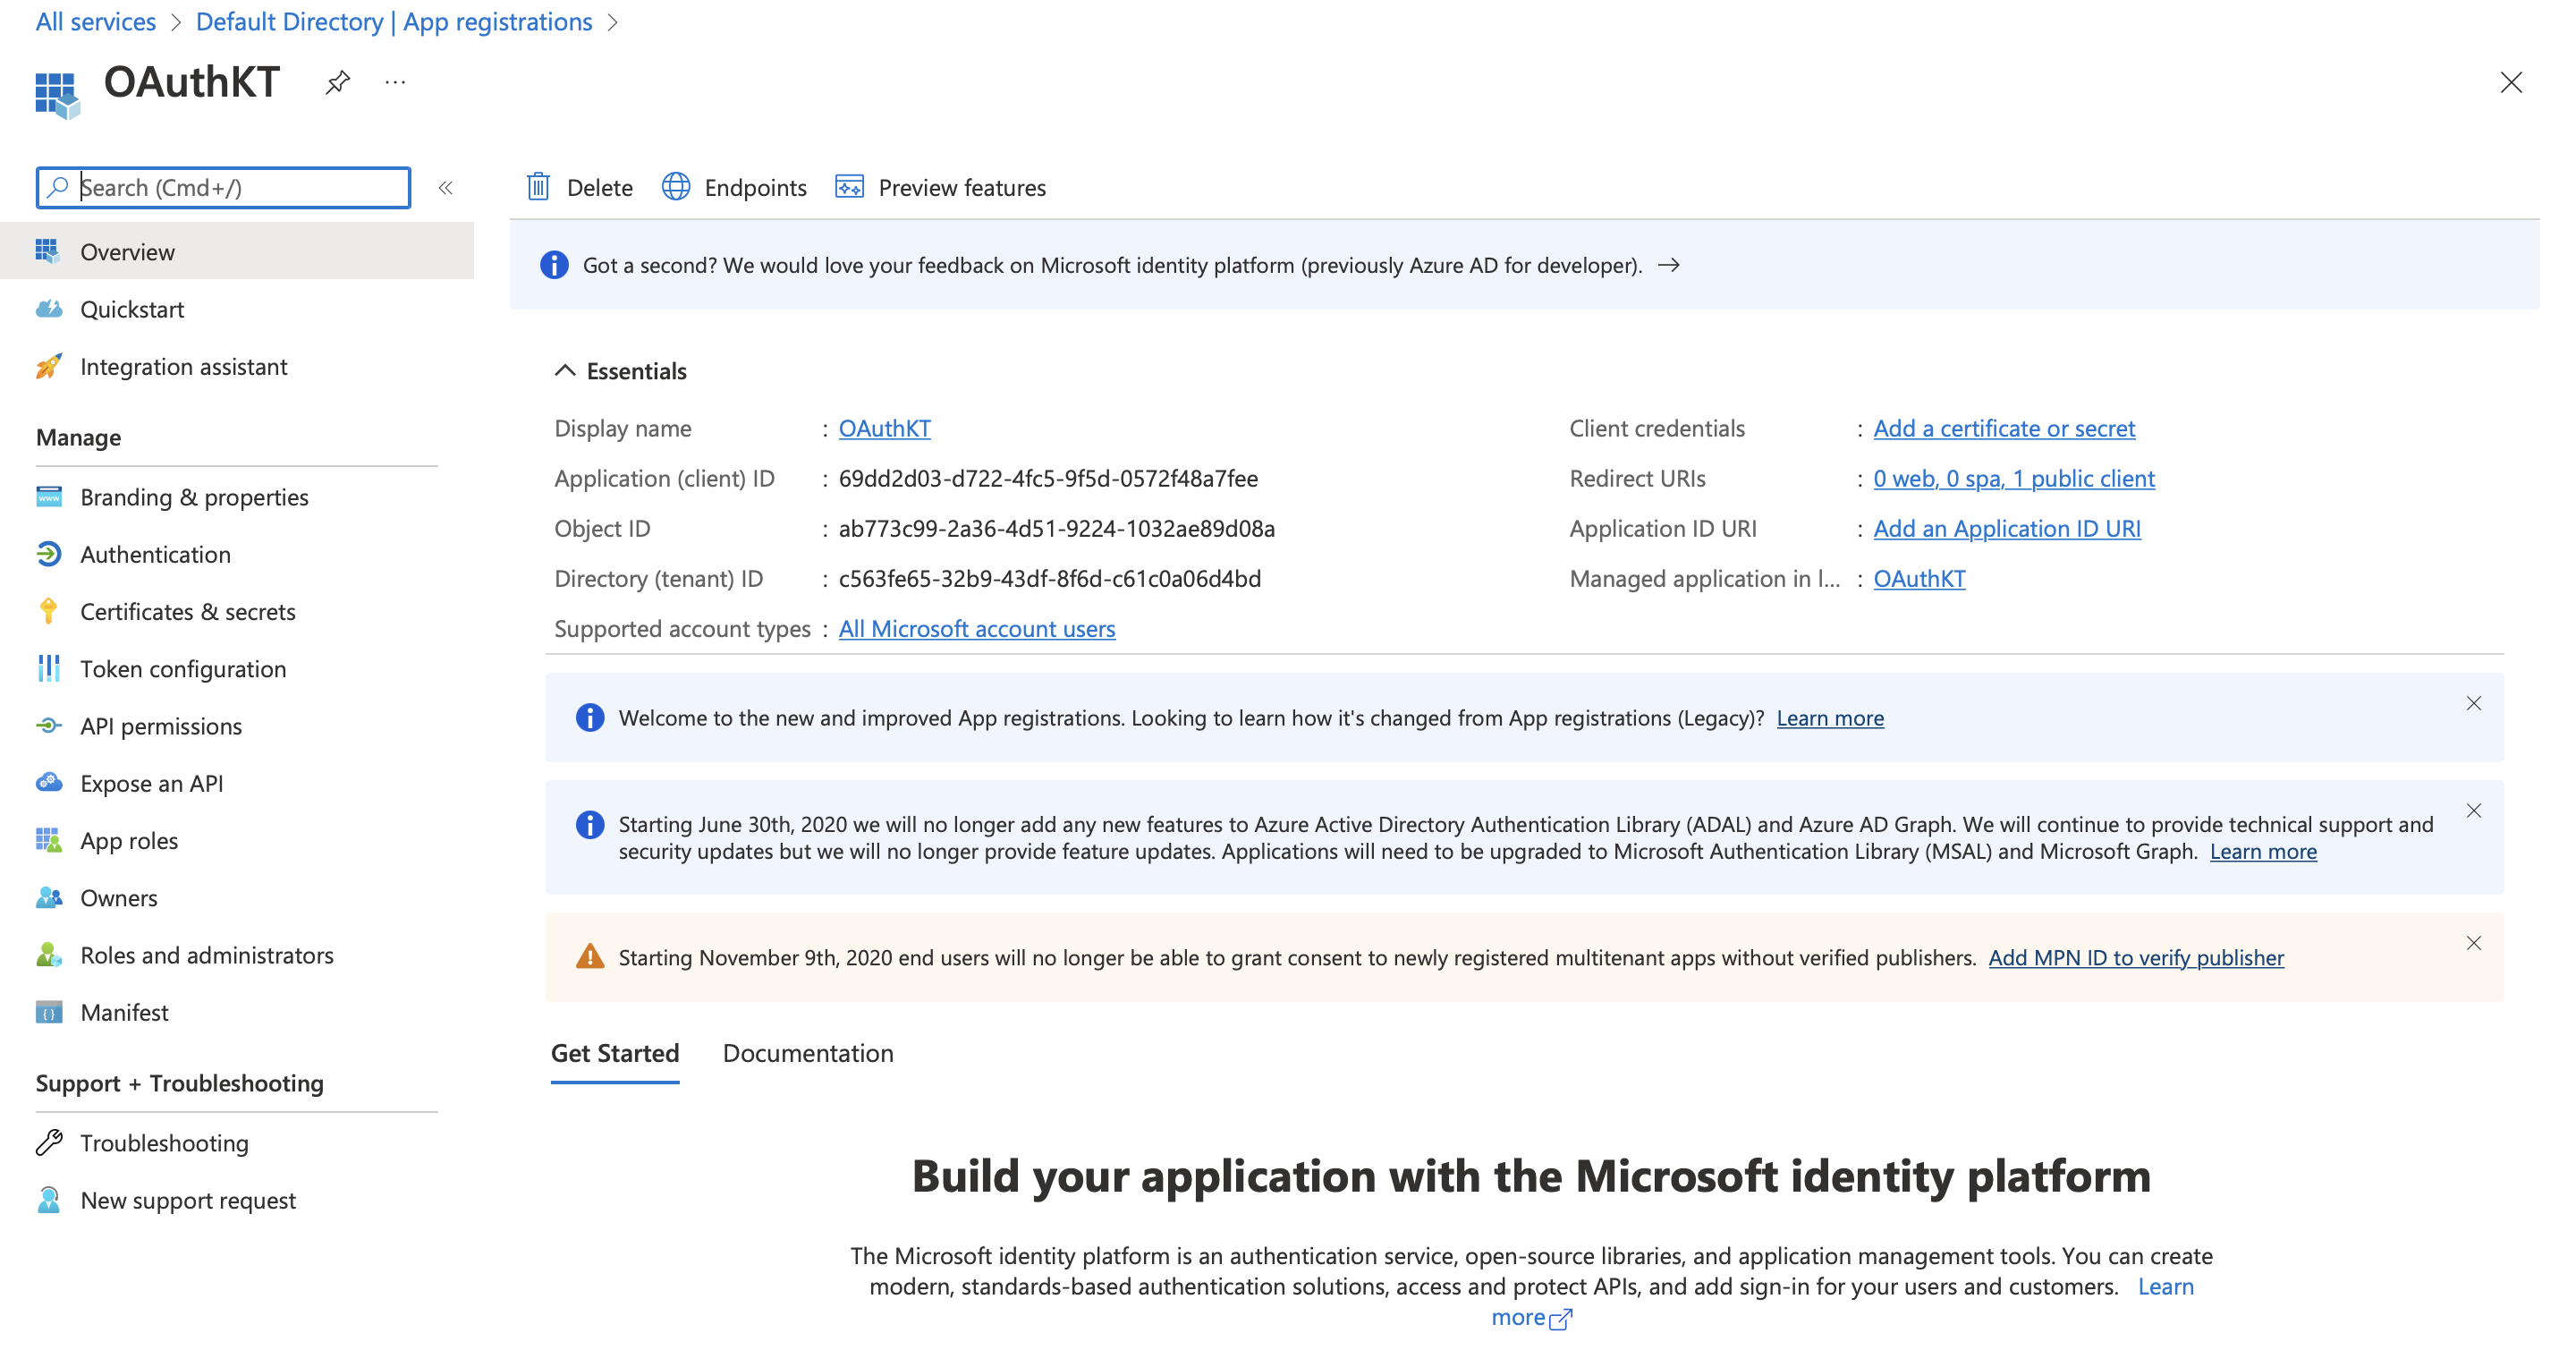This screenshot has height=1367, width=2576.
Task: Go to Branding & properties
Action: coord(194,497)
